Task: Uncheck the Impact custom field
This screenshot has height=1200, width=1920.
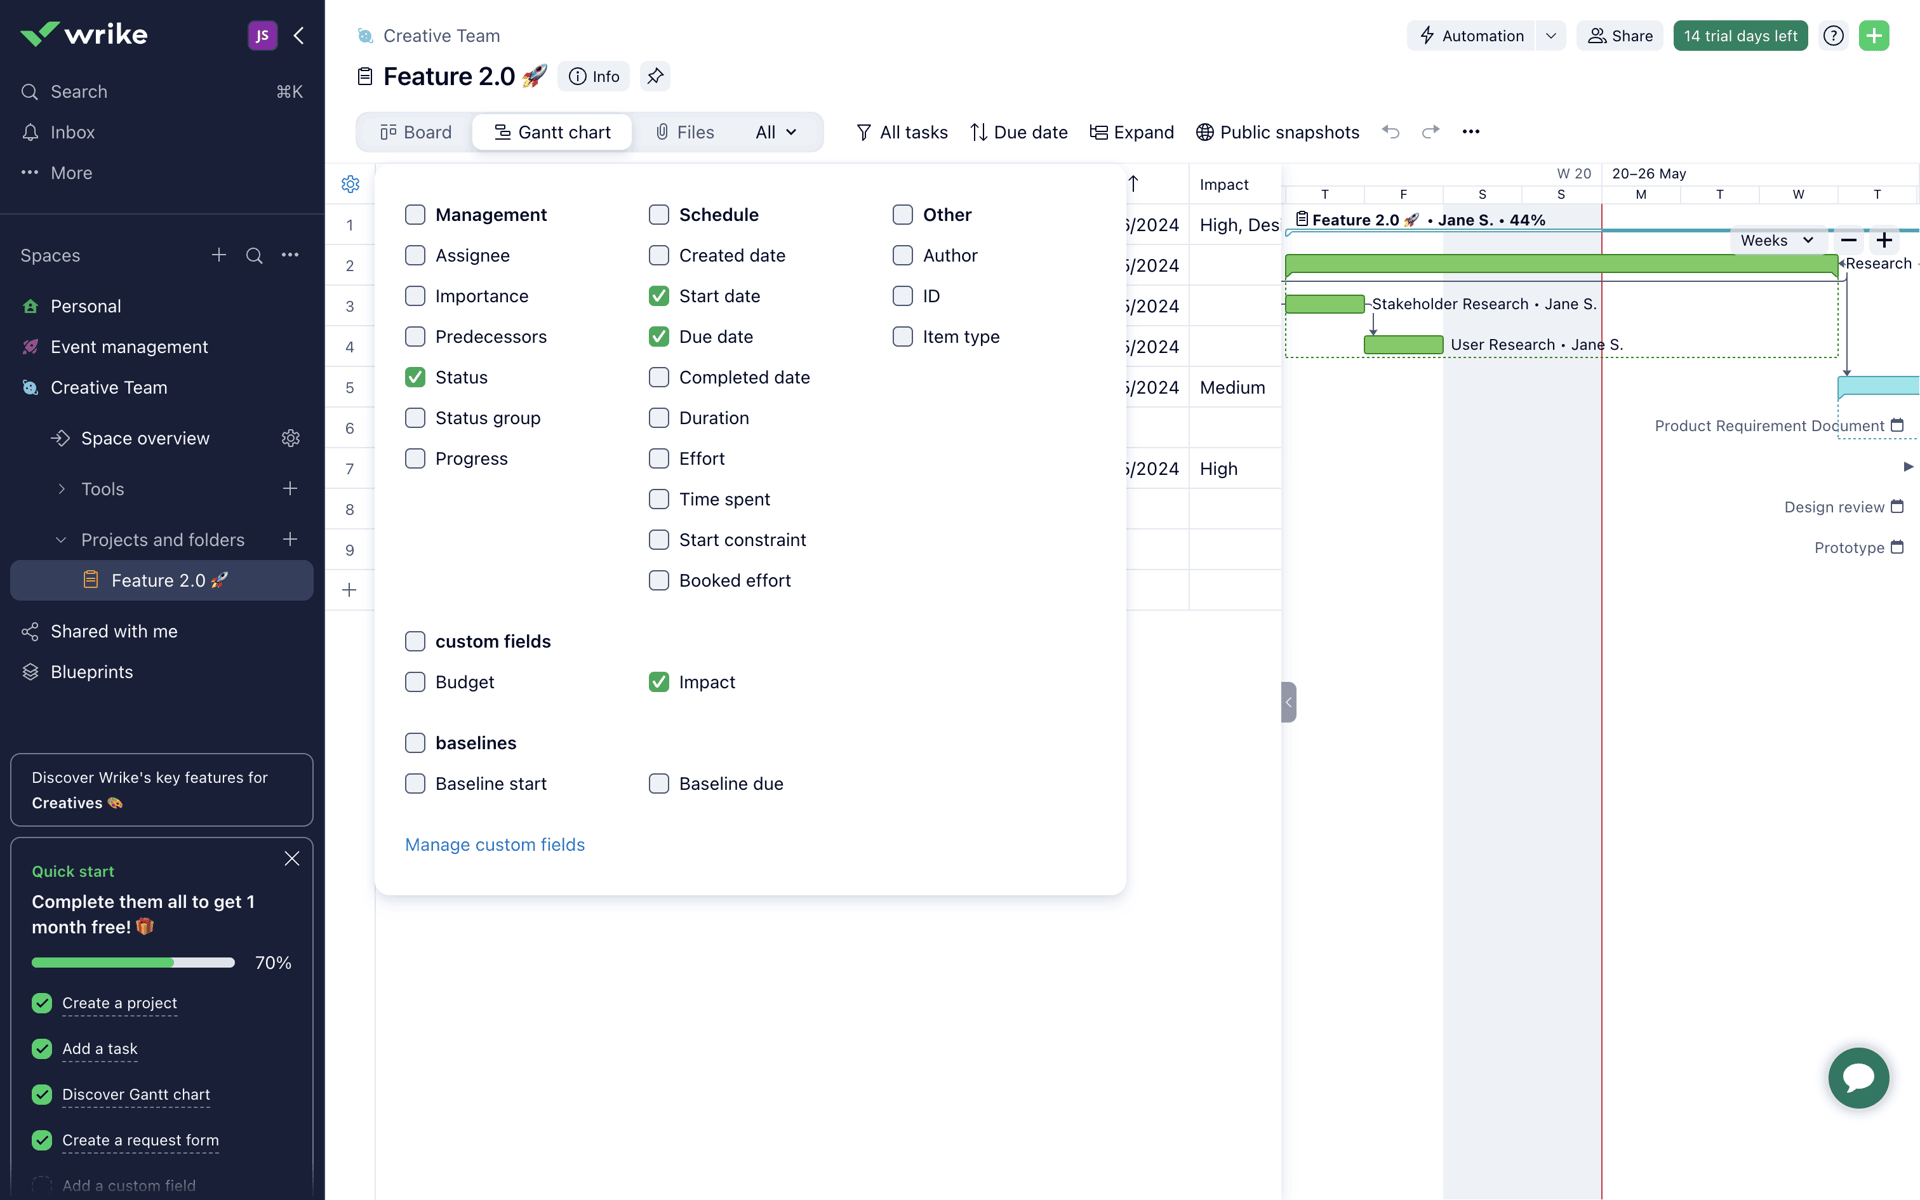Action: 659,682
